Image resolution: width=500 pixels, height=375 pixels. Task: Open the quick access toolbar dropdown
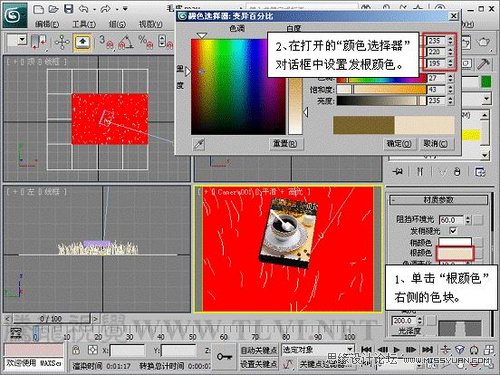click(125, 9)
